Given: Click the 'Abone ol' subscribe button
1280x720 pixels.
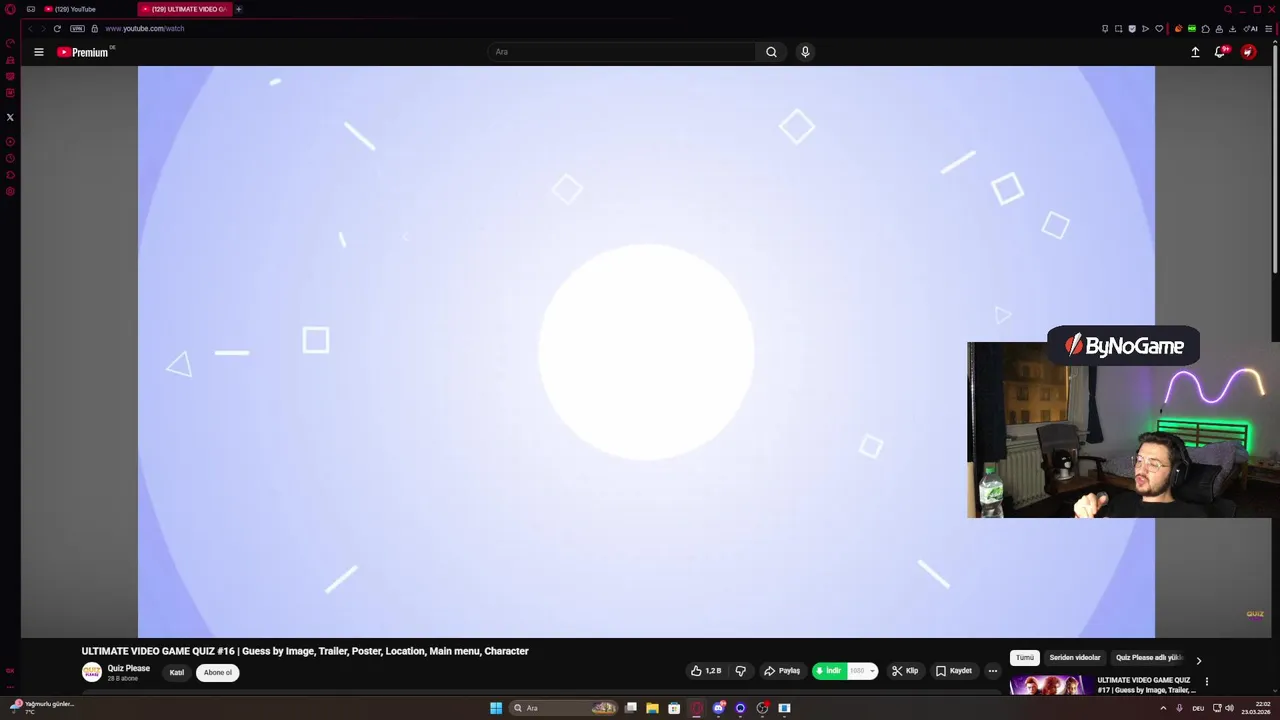Looking at the screenshot, I should 218,672.
